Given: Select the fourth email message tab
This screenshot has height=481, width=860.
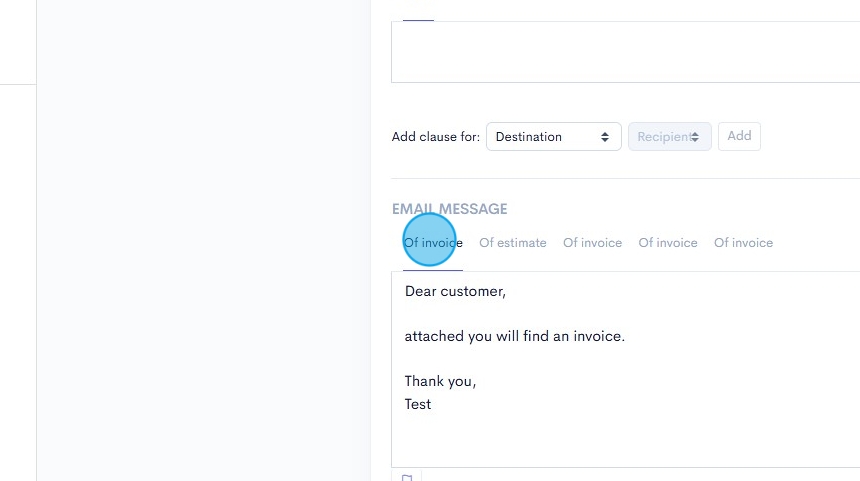Looking at the screenshot, I should [668, 243].
